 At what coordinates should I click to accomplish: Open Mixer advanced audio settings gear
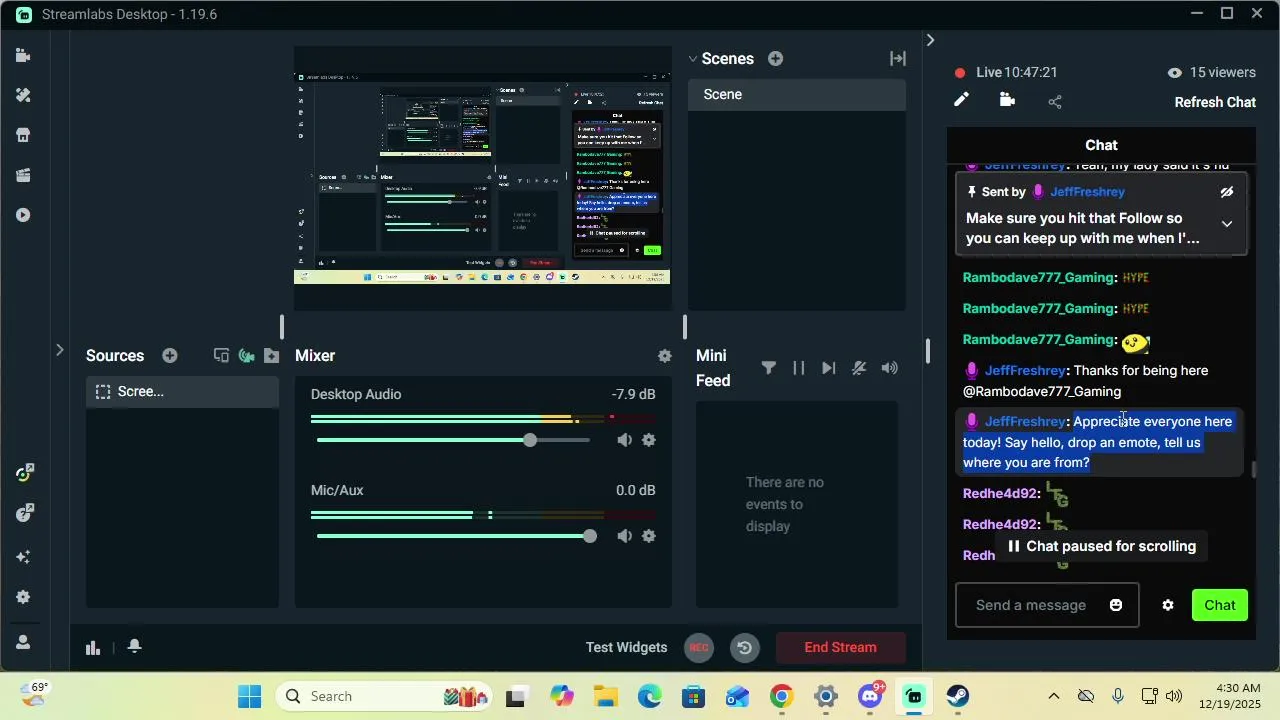click(664, 356)
